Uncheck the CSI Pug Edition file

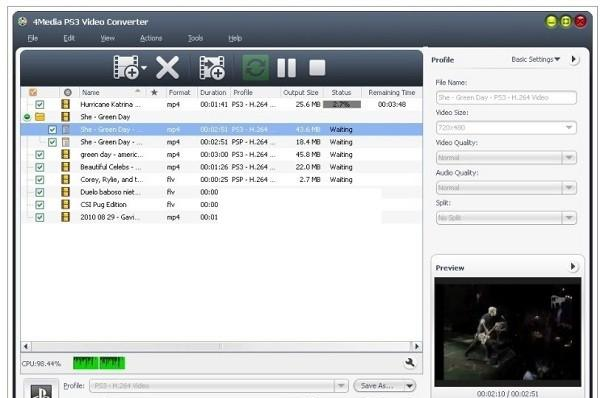point(39,205)
